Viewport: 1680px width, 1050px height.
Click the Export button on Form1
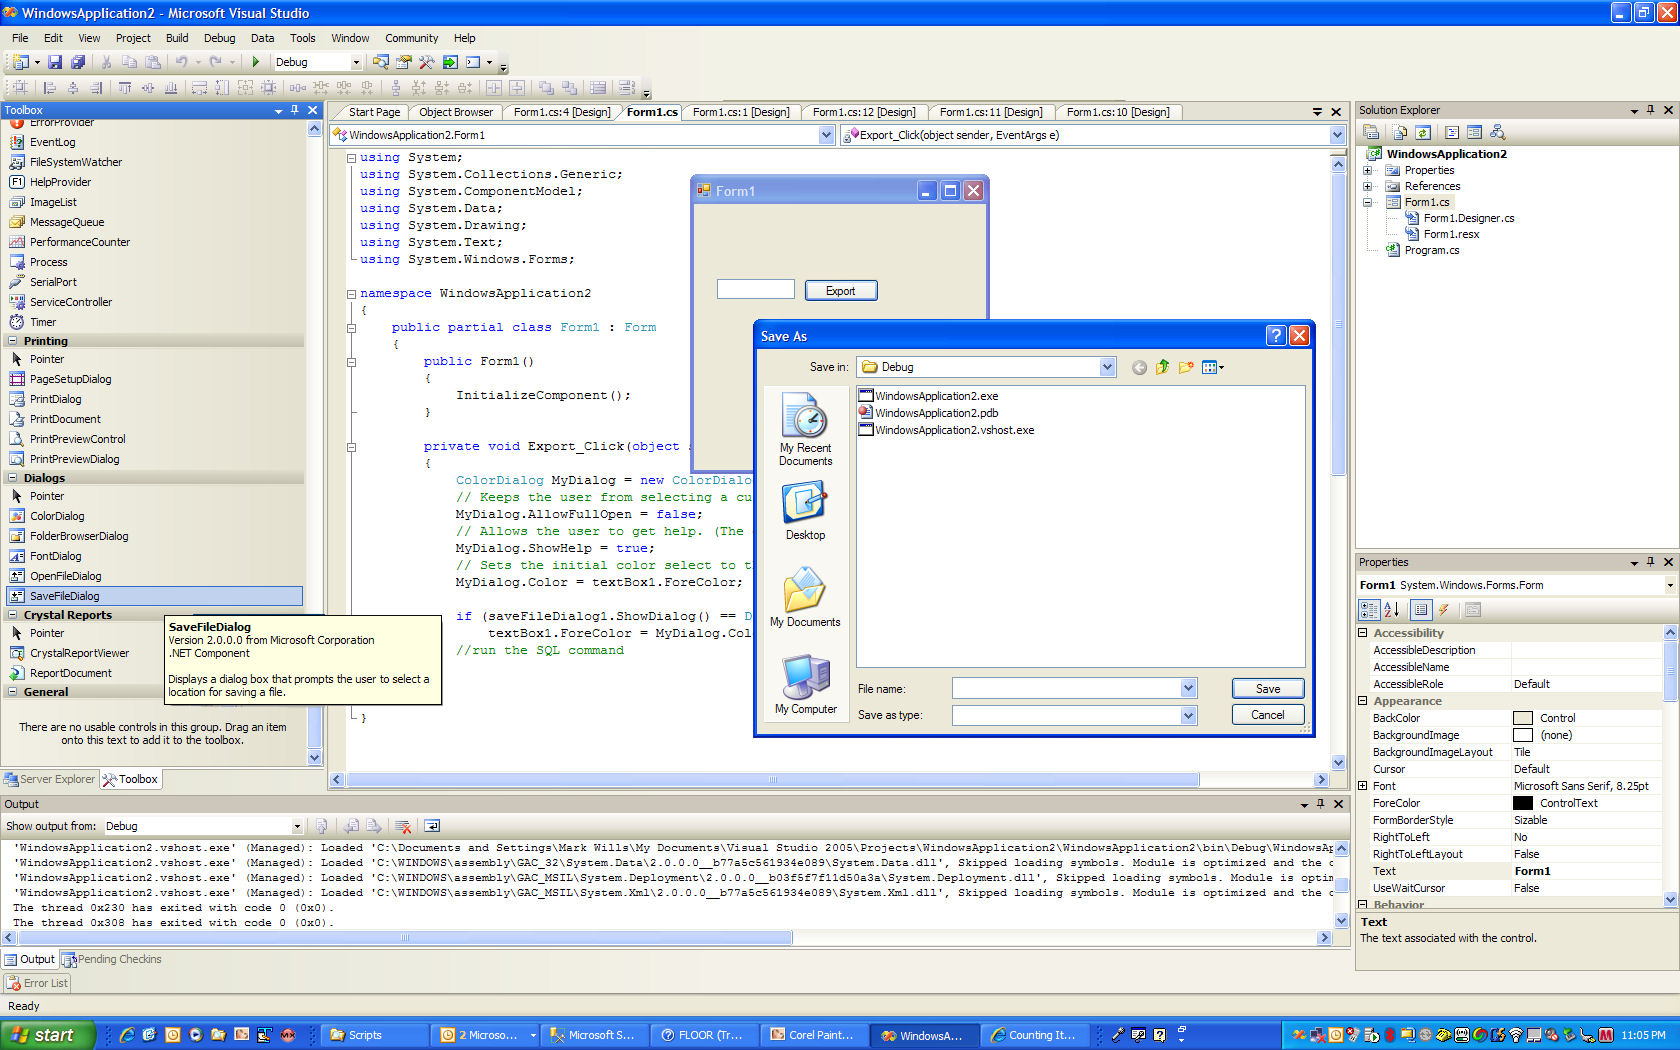[840, 289]
